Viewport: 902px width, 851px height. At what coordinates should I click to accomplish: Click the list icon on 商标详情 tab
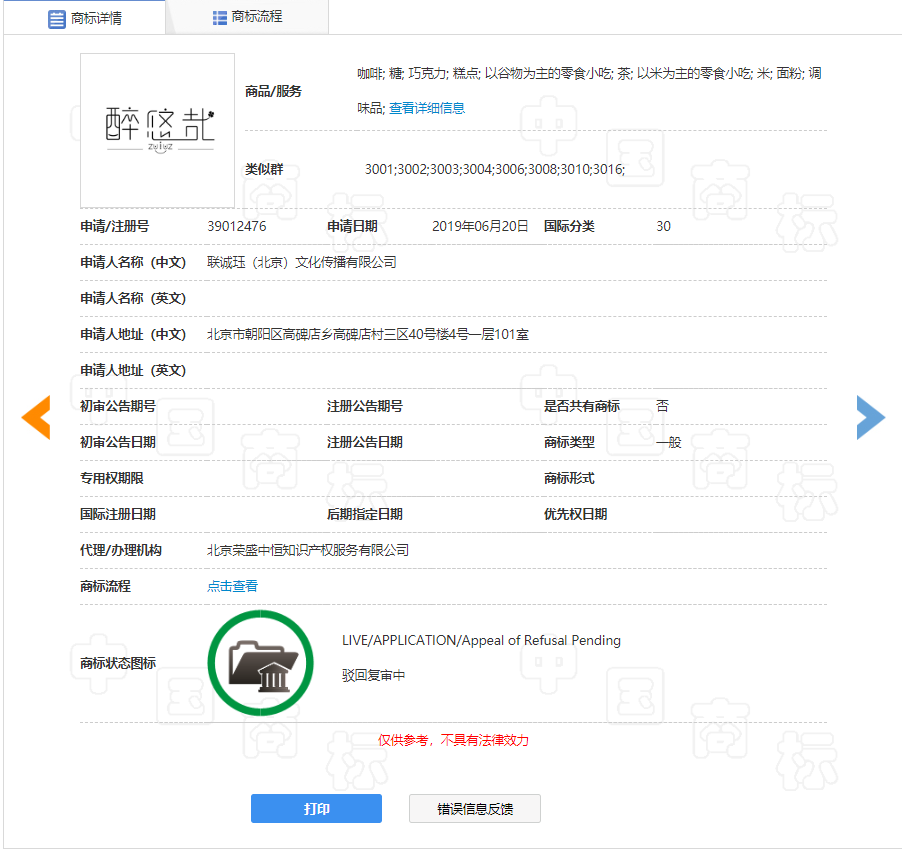57,18
